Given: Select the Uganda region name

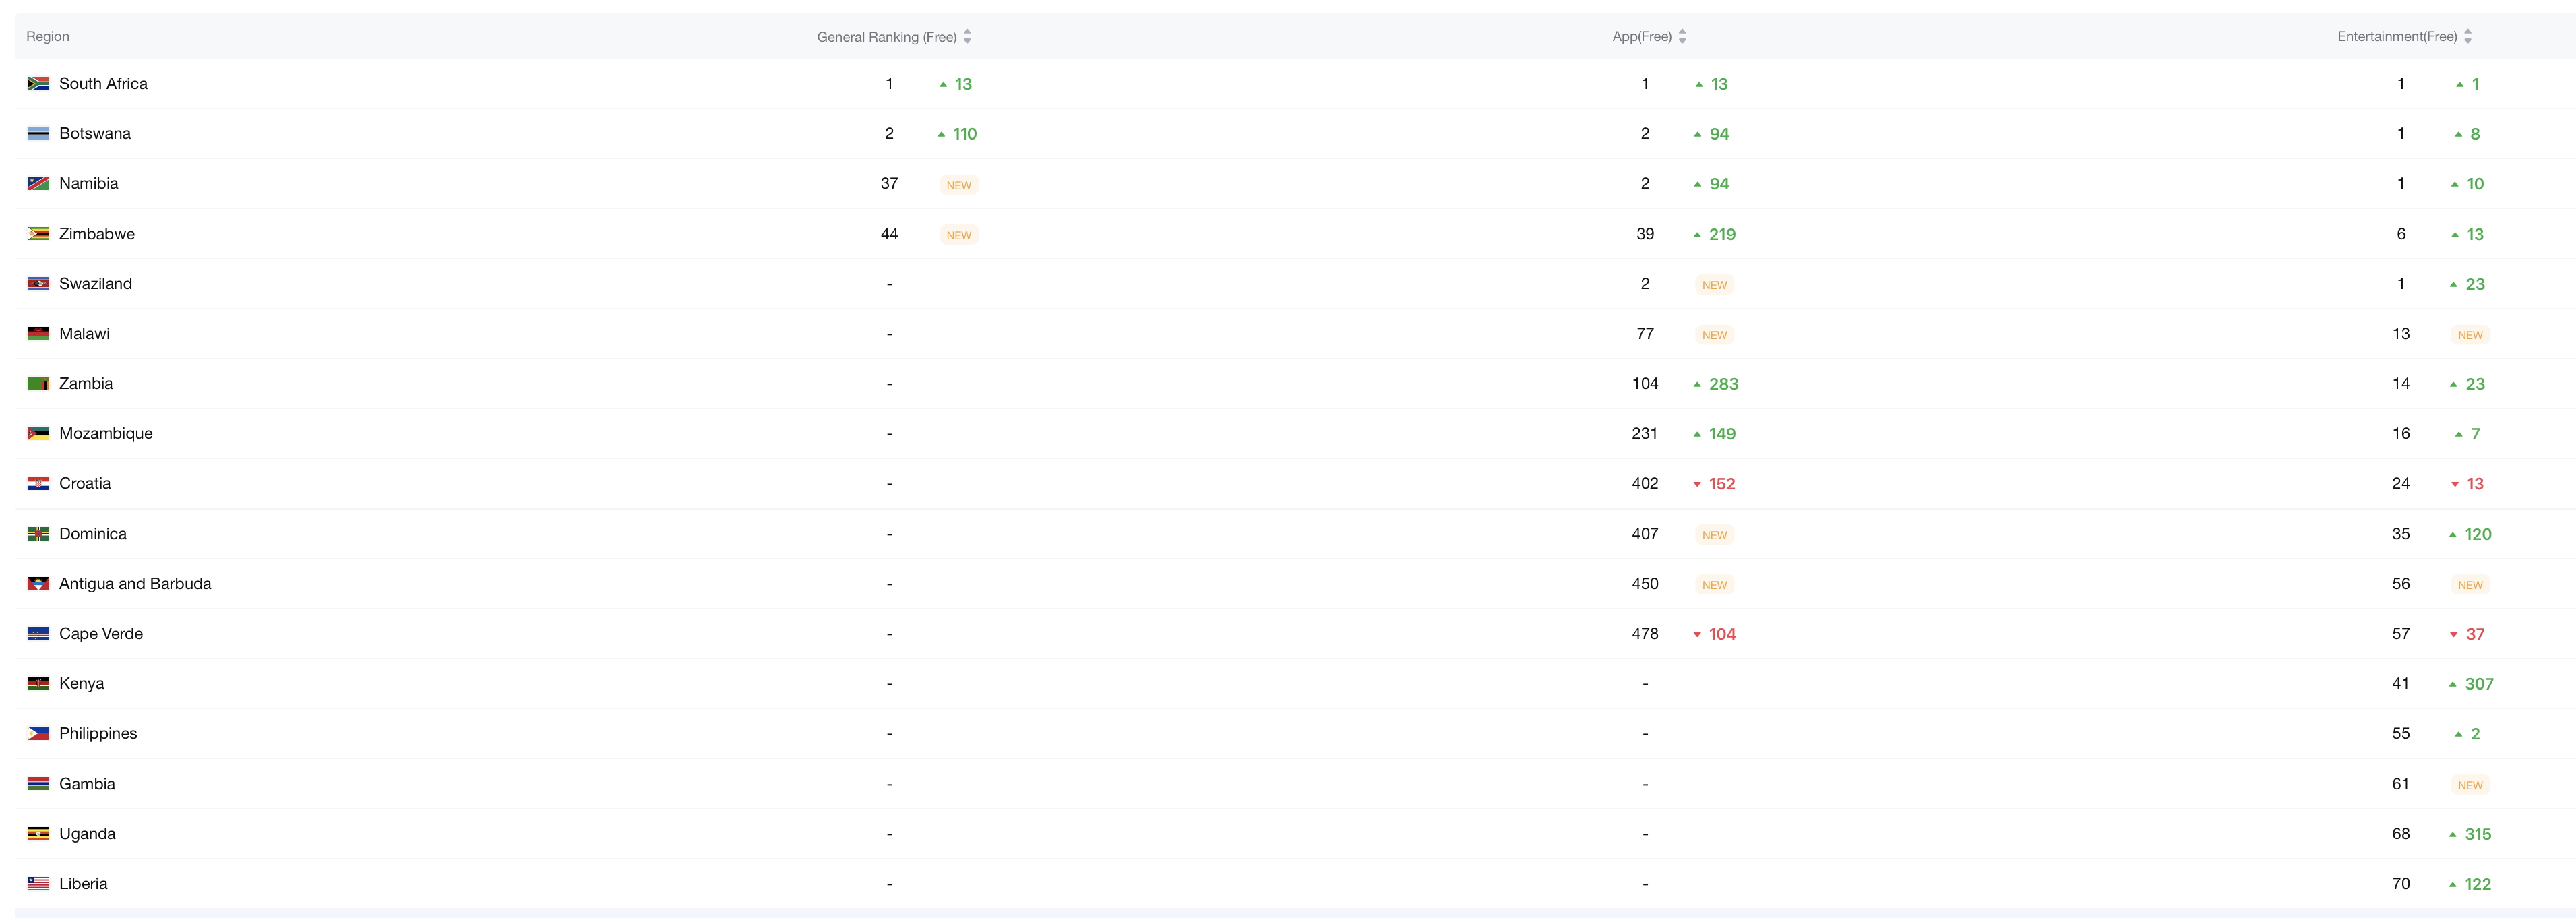Looking at the screenshot, I should pos(88,834).
